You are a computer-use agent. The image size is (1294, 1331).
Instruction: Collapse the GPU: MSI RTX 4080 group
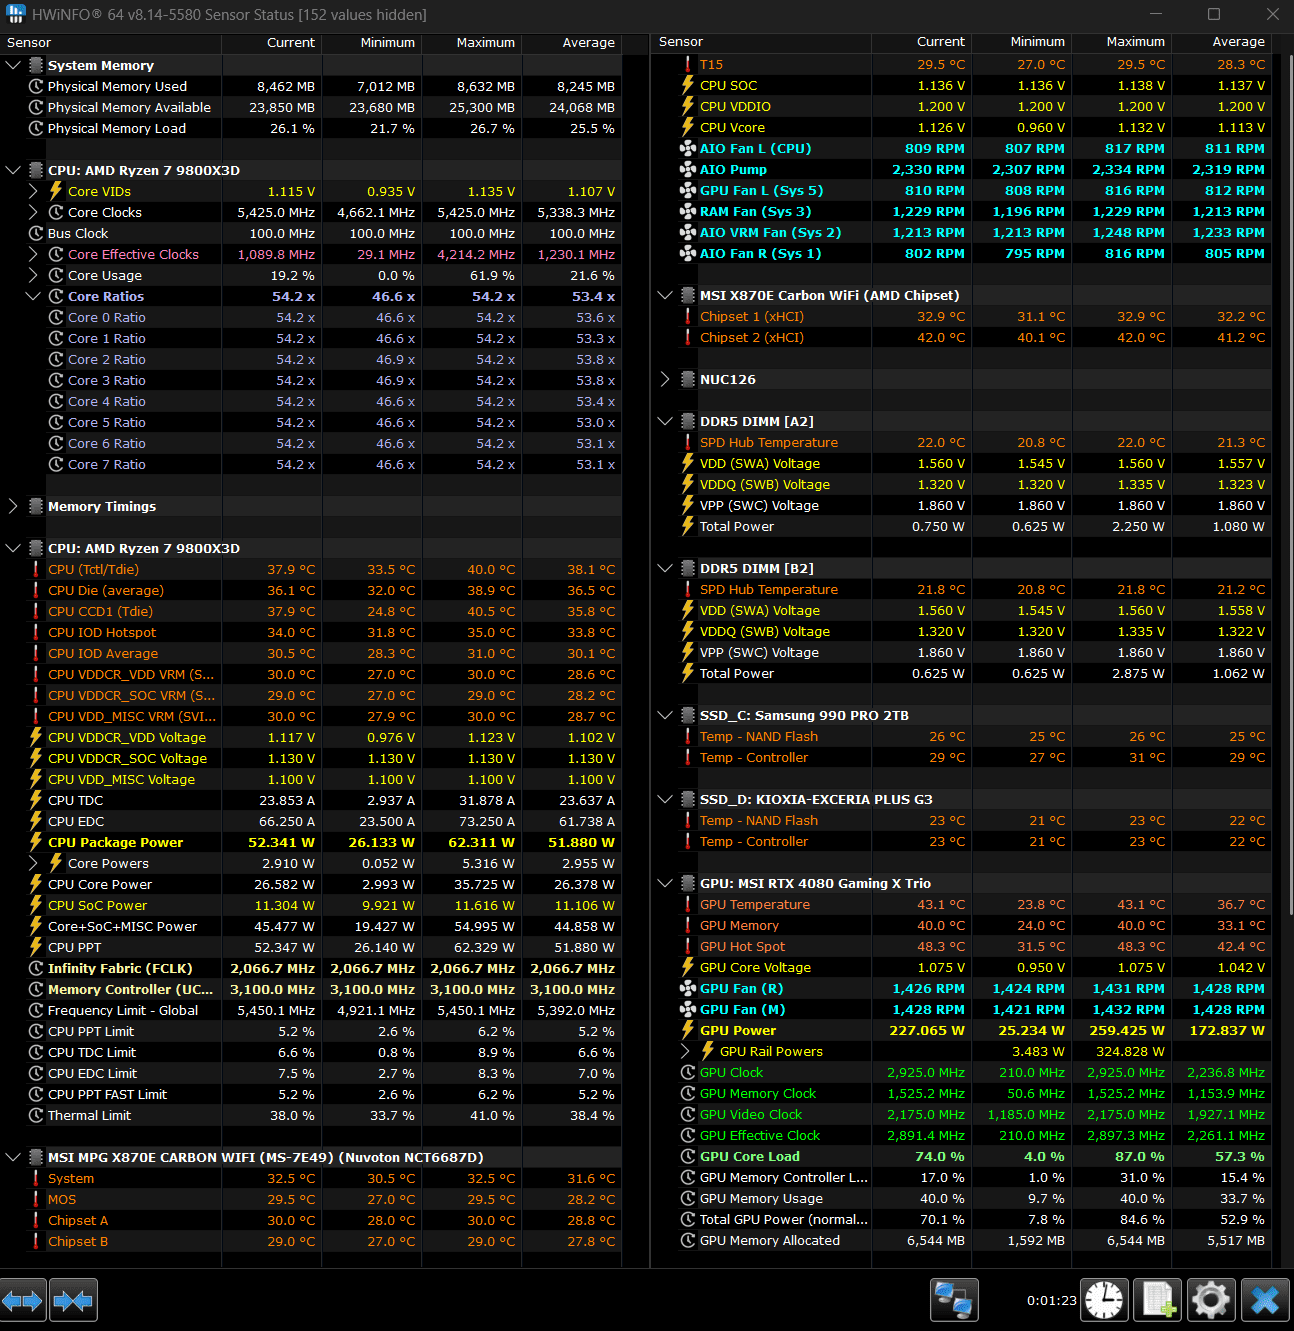pos(665,883)
